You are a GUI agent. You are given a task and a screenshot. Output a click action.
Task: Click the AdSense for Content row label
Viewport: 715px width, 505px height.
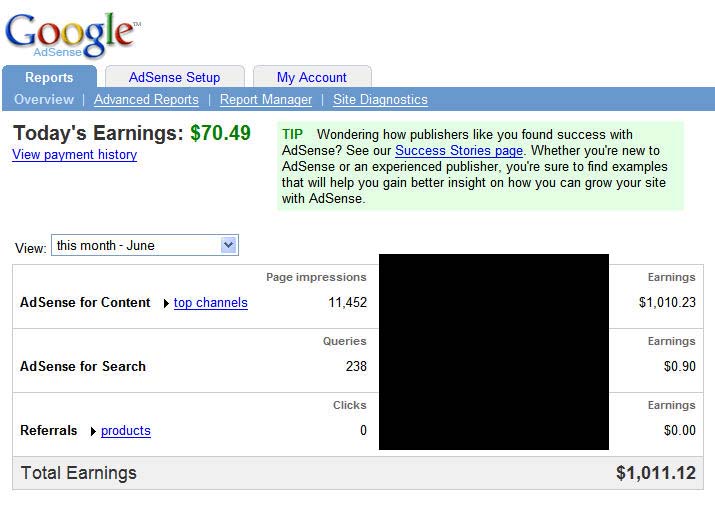pos(85,302)
